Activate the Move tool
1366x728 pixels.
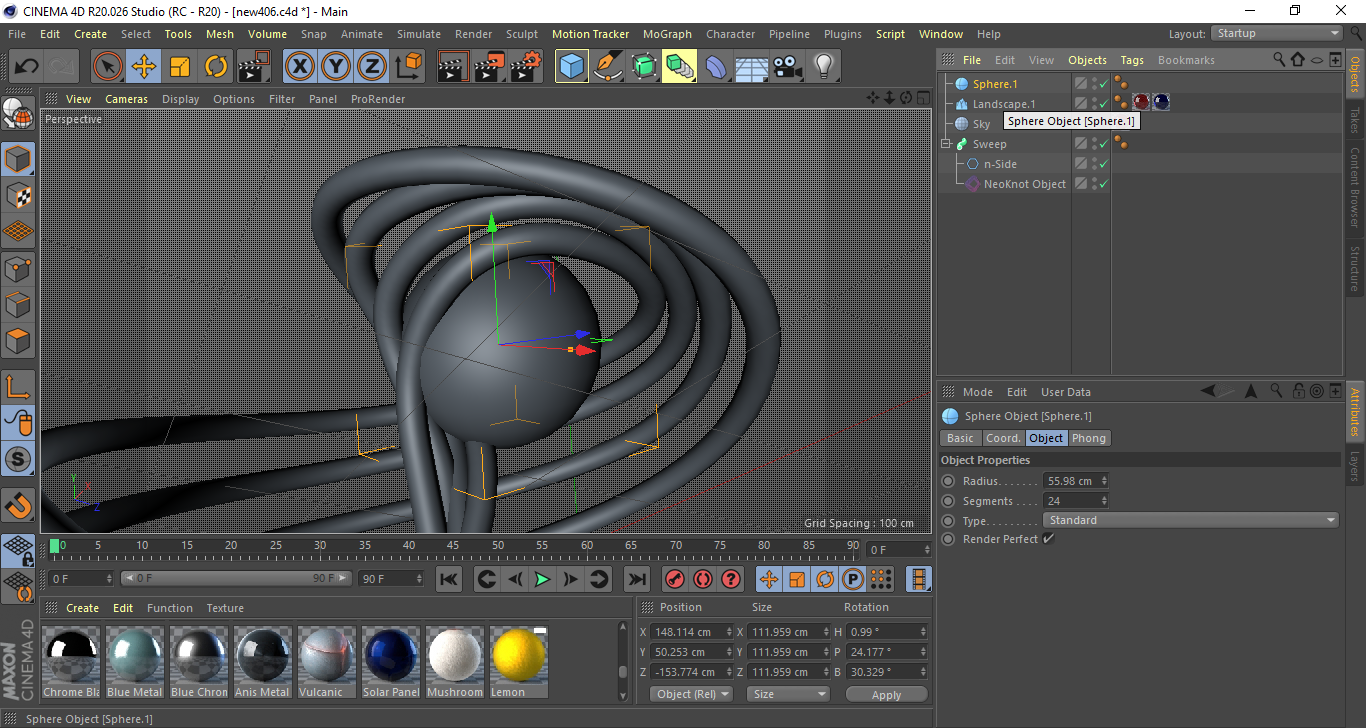tap(144, 67)
